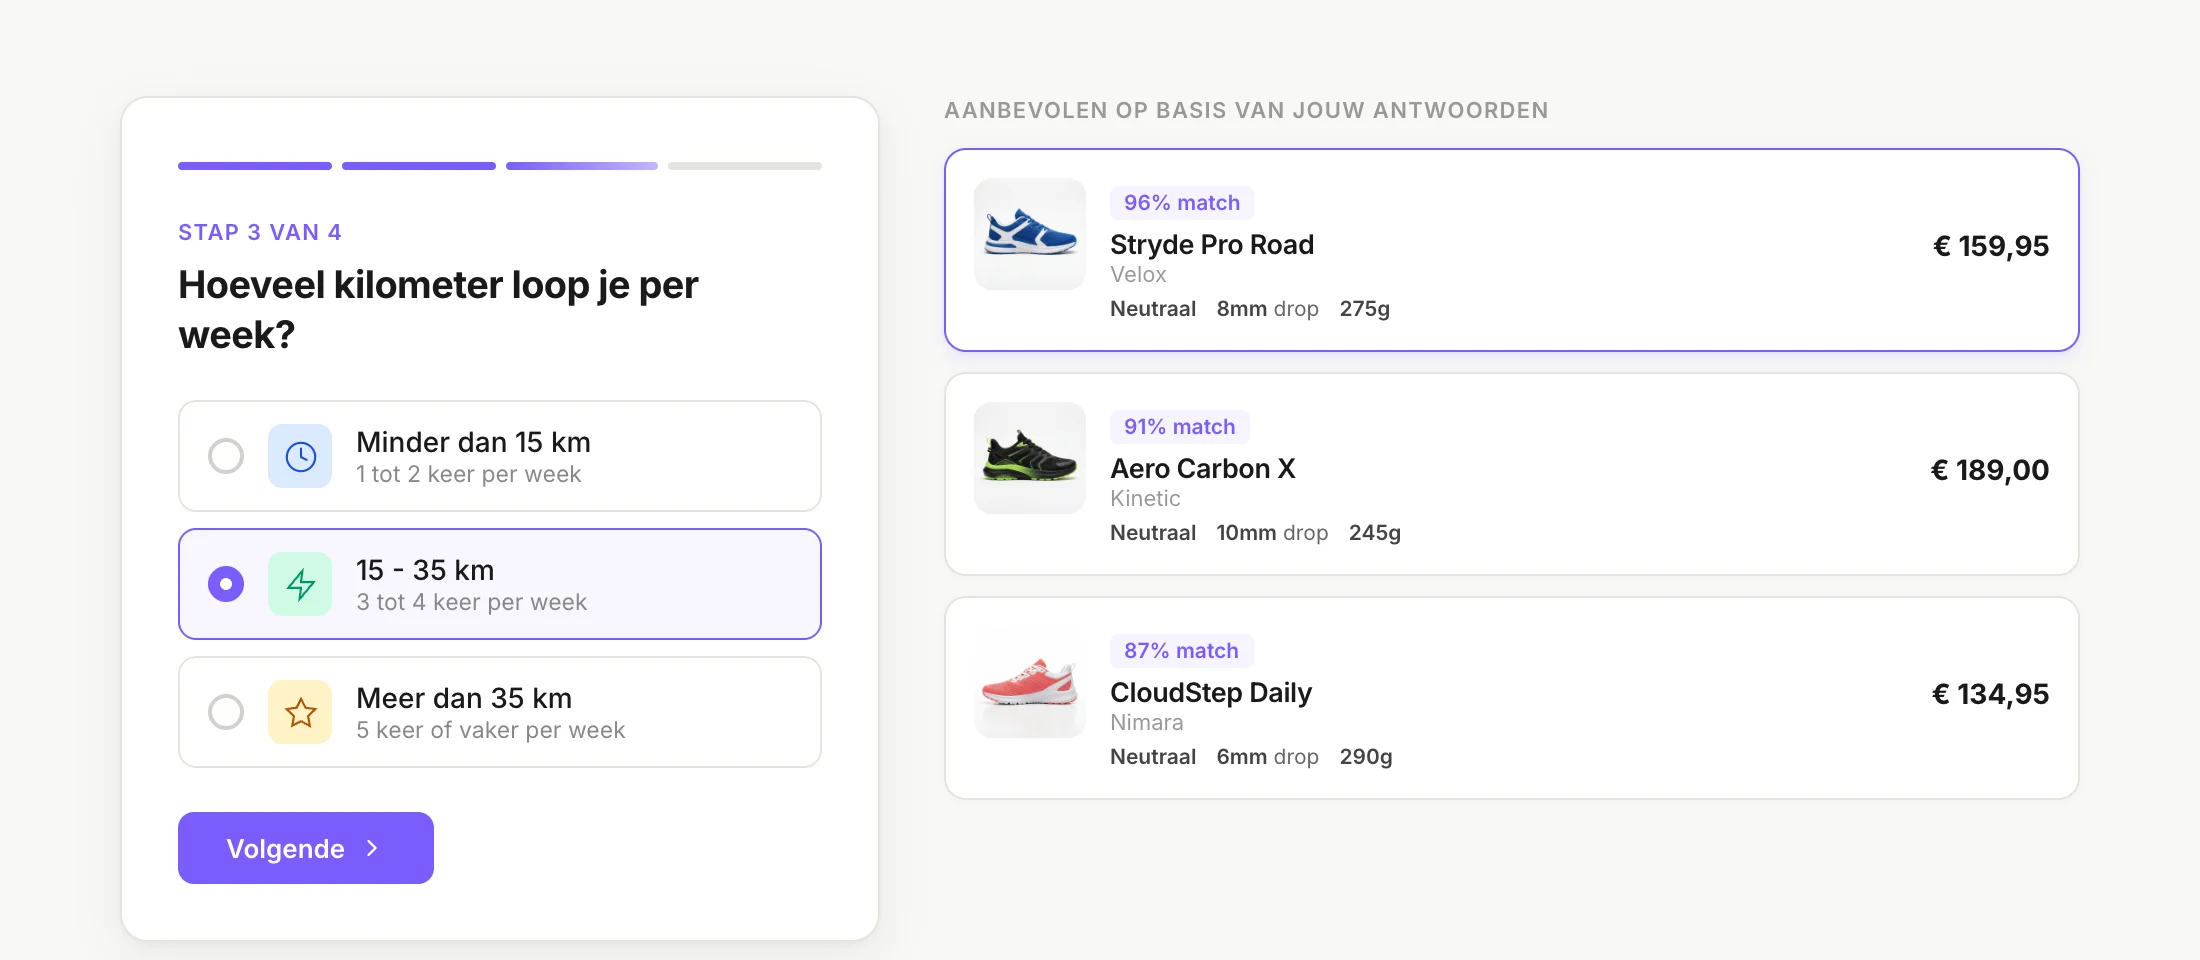This screenshot has width=2200, height=960.
Task: Click the '91% match' badge on Aero Carbon X
Action: point(1179,426)
